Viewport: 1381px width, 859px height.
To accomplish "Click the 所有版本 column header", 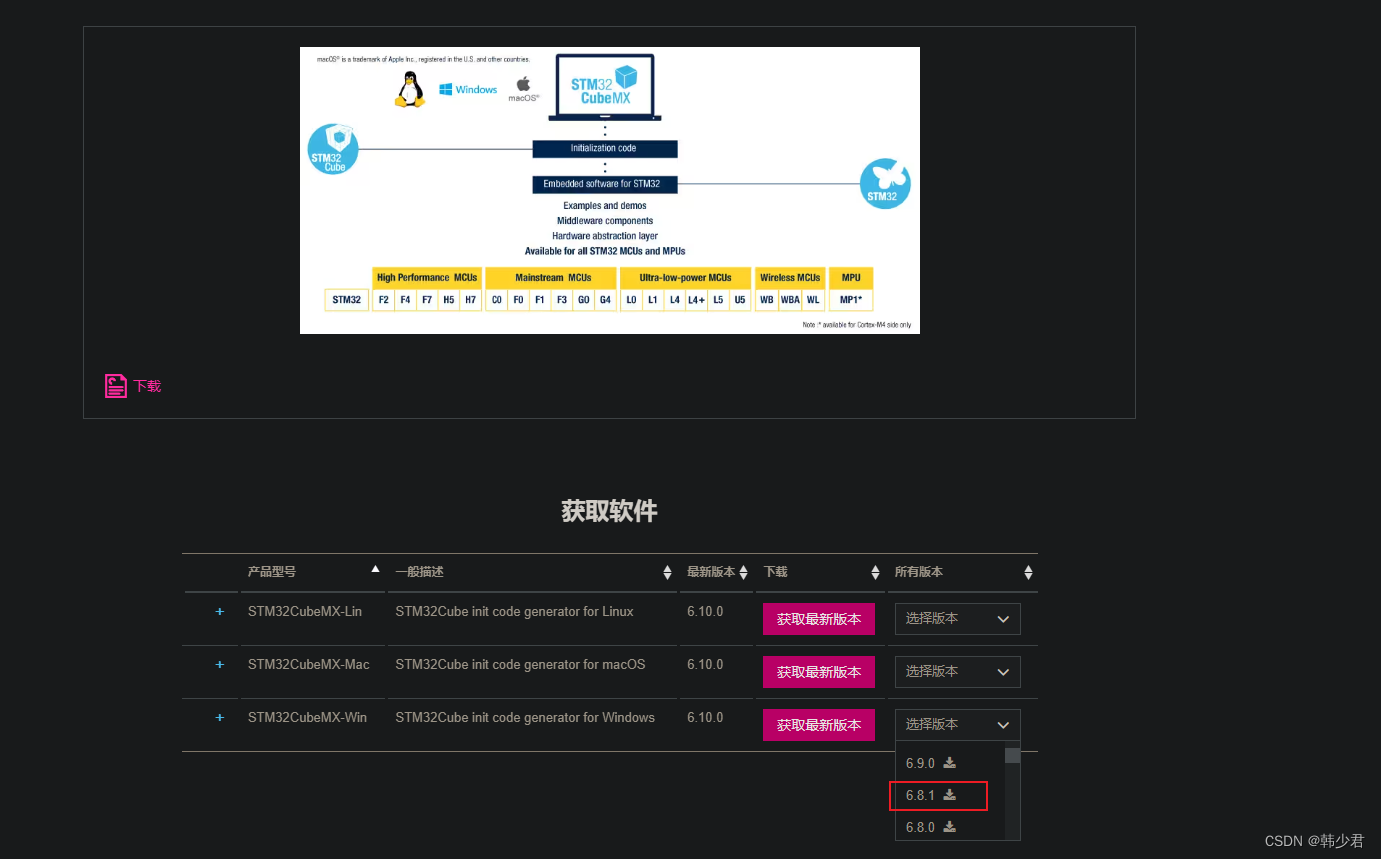I will click(x=919, y=572).
